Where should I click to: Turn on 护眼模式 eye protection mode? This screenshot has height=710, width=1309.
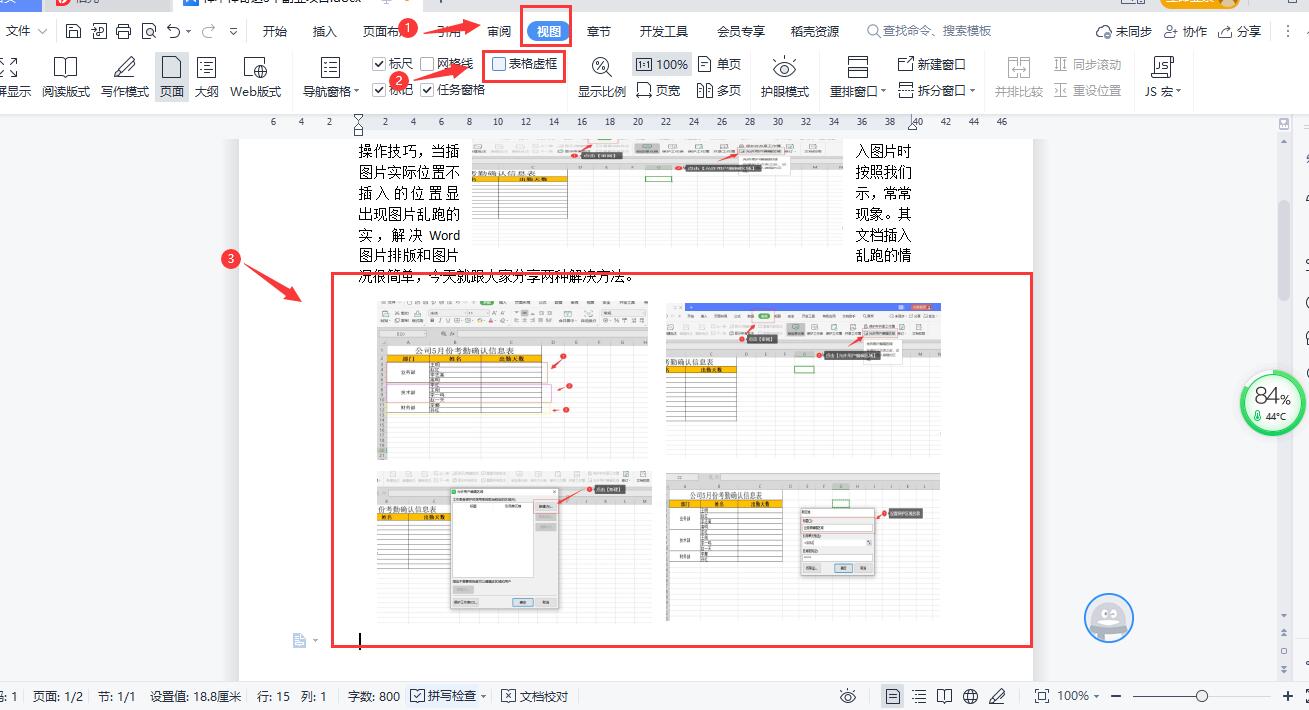[x=784, y=77]
